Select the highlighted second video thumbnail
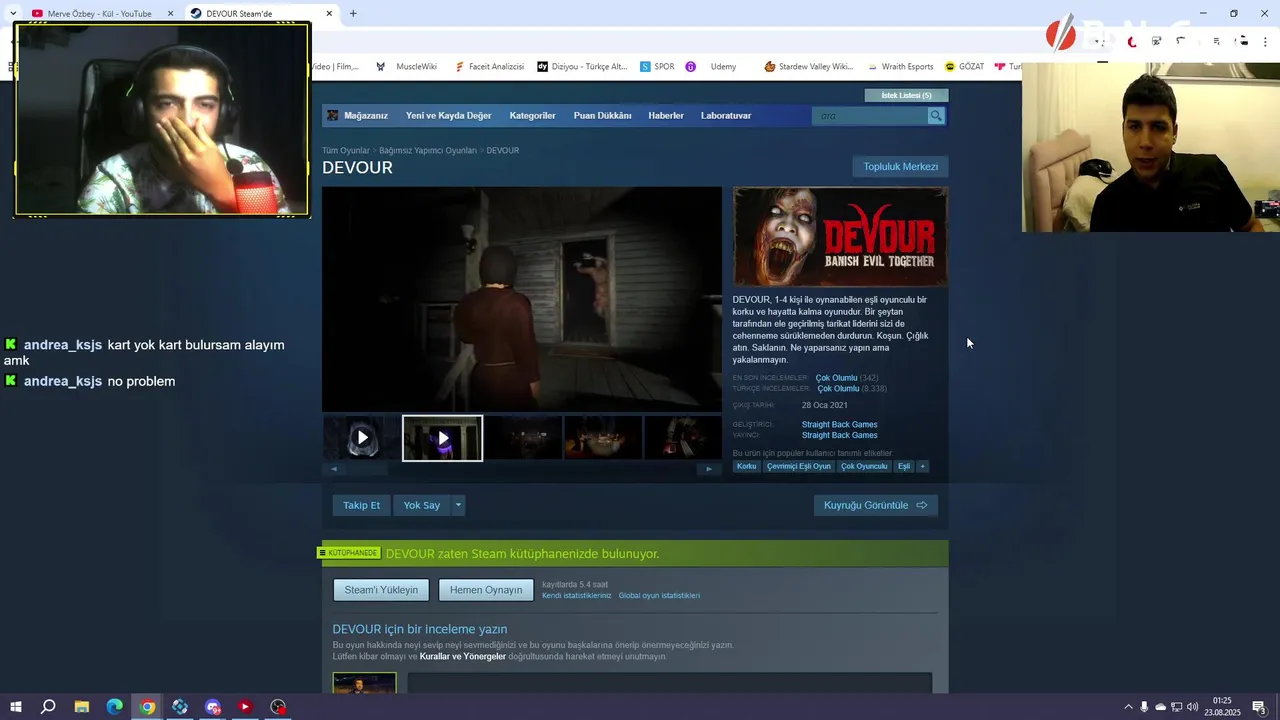Image resolution: width=1280 pixels, height=720 pixels. coord(442,438)
